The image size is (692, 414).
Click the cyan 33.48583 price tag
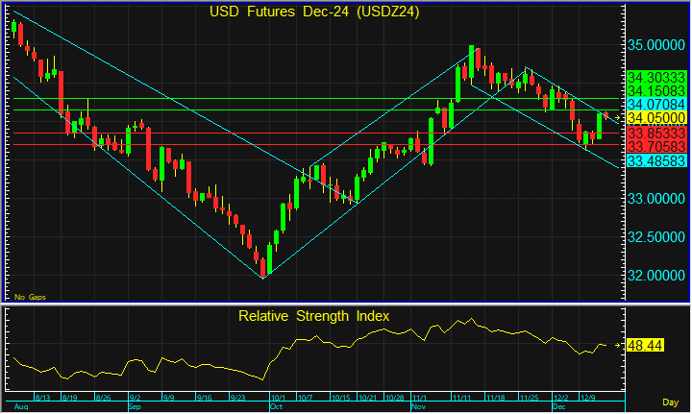pos(656,160)
